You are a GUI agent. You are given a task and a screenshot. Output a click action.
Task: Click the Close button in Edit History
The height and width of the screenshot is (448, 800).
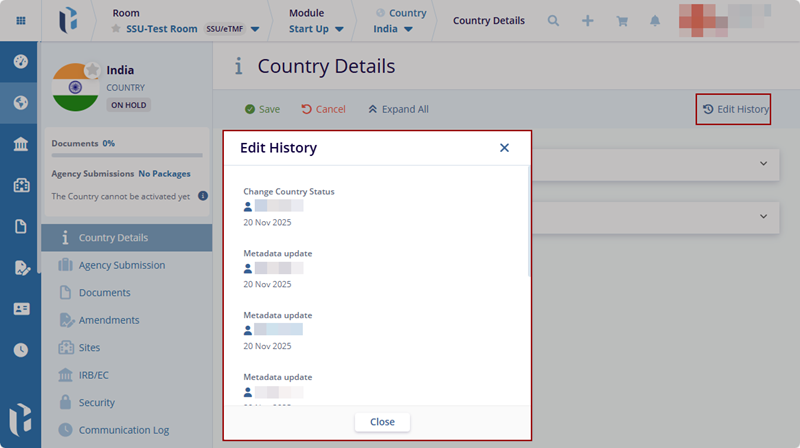[382, 422]
